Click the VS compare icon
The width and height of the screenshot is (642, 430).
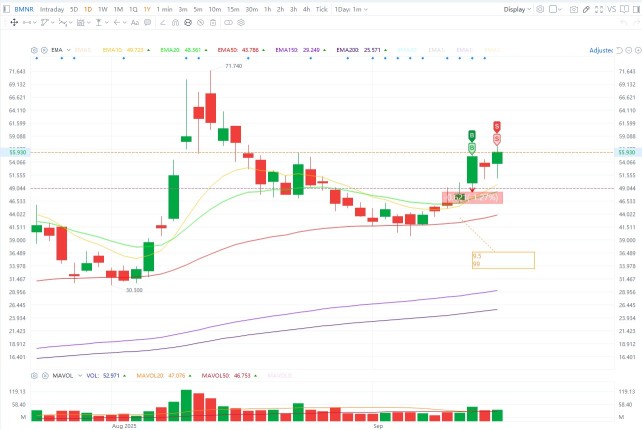(x=612, y=9)
